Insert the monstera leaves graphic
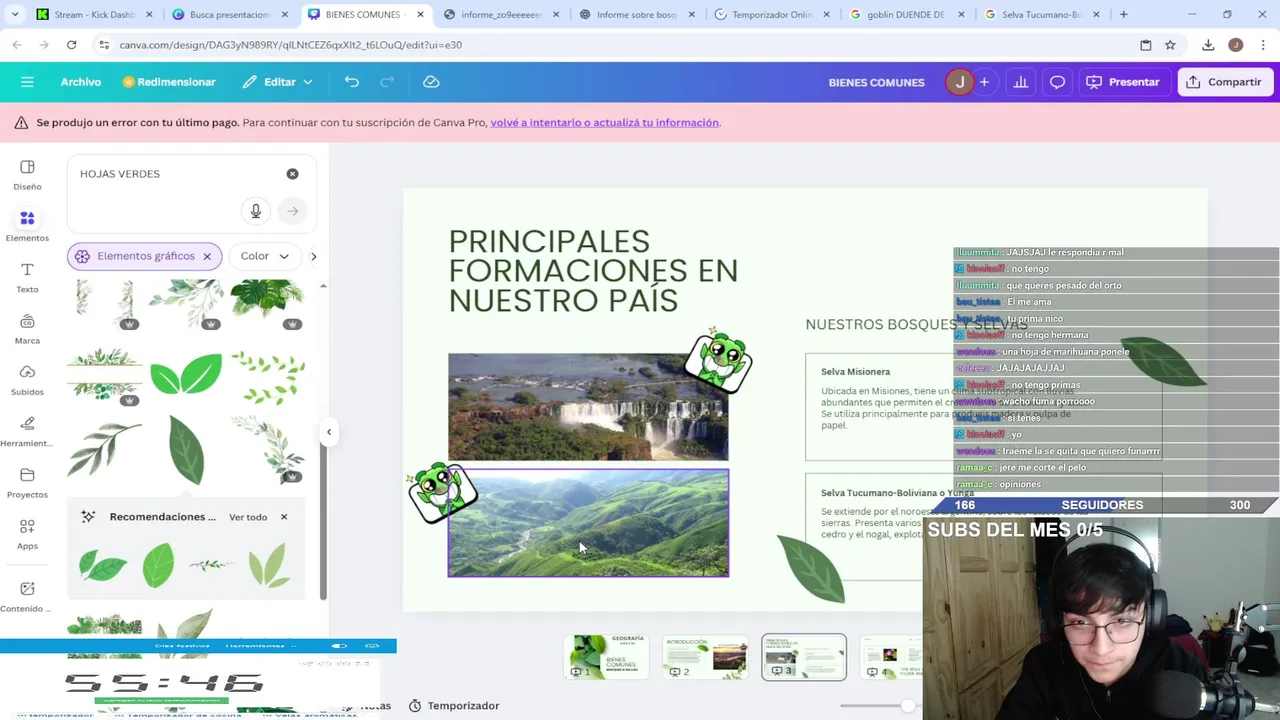Image resolution: width=1280 pixels, height=720 pixels. click(x=267, y=300)
